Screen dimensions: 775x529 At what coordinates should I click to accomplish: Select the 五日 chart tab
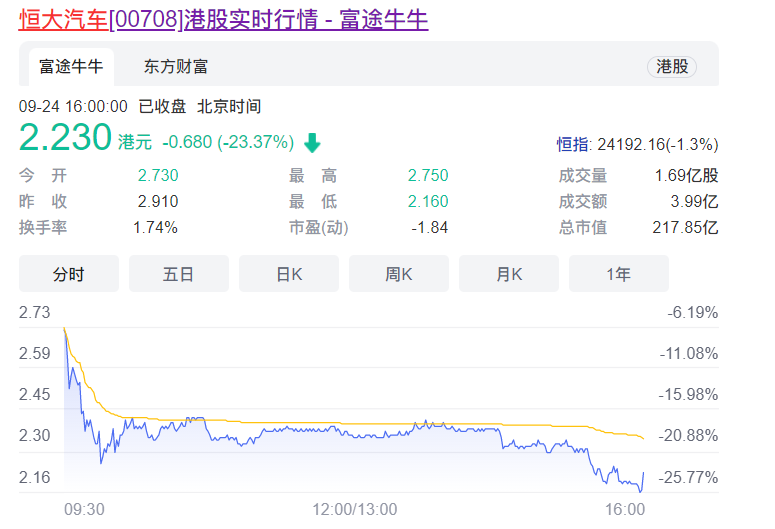179,274
